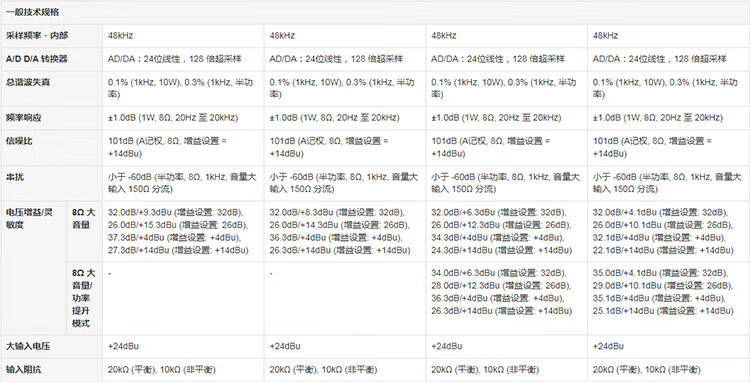
Task: Click the 频率响应 row label
Action: (23, 118)
